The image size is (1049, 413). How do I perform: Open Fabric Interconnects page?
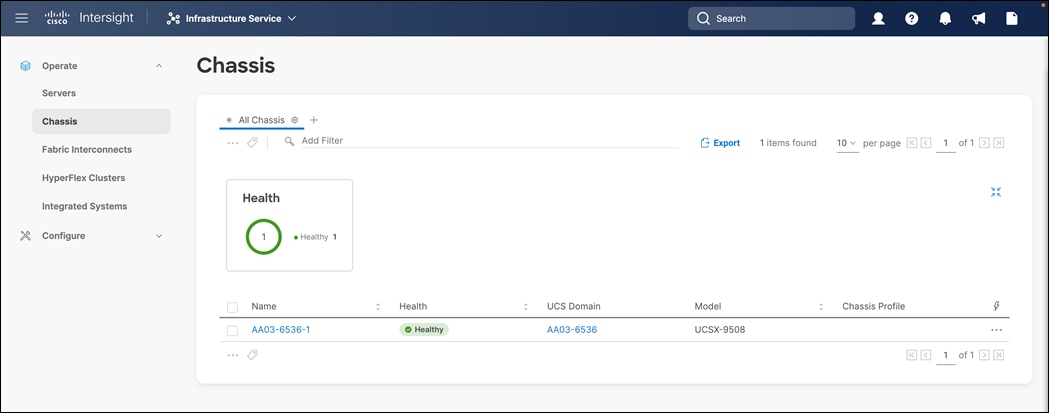pyautogui.click(x=87, y=149)
